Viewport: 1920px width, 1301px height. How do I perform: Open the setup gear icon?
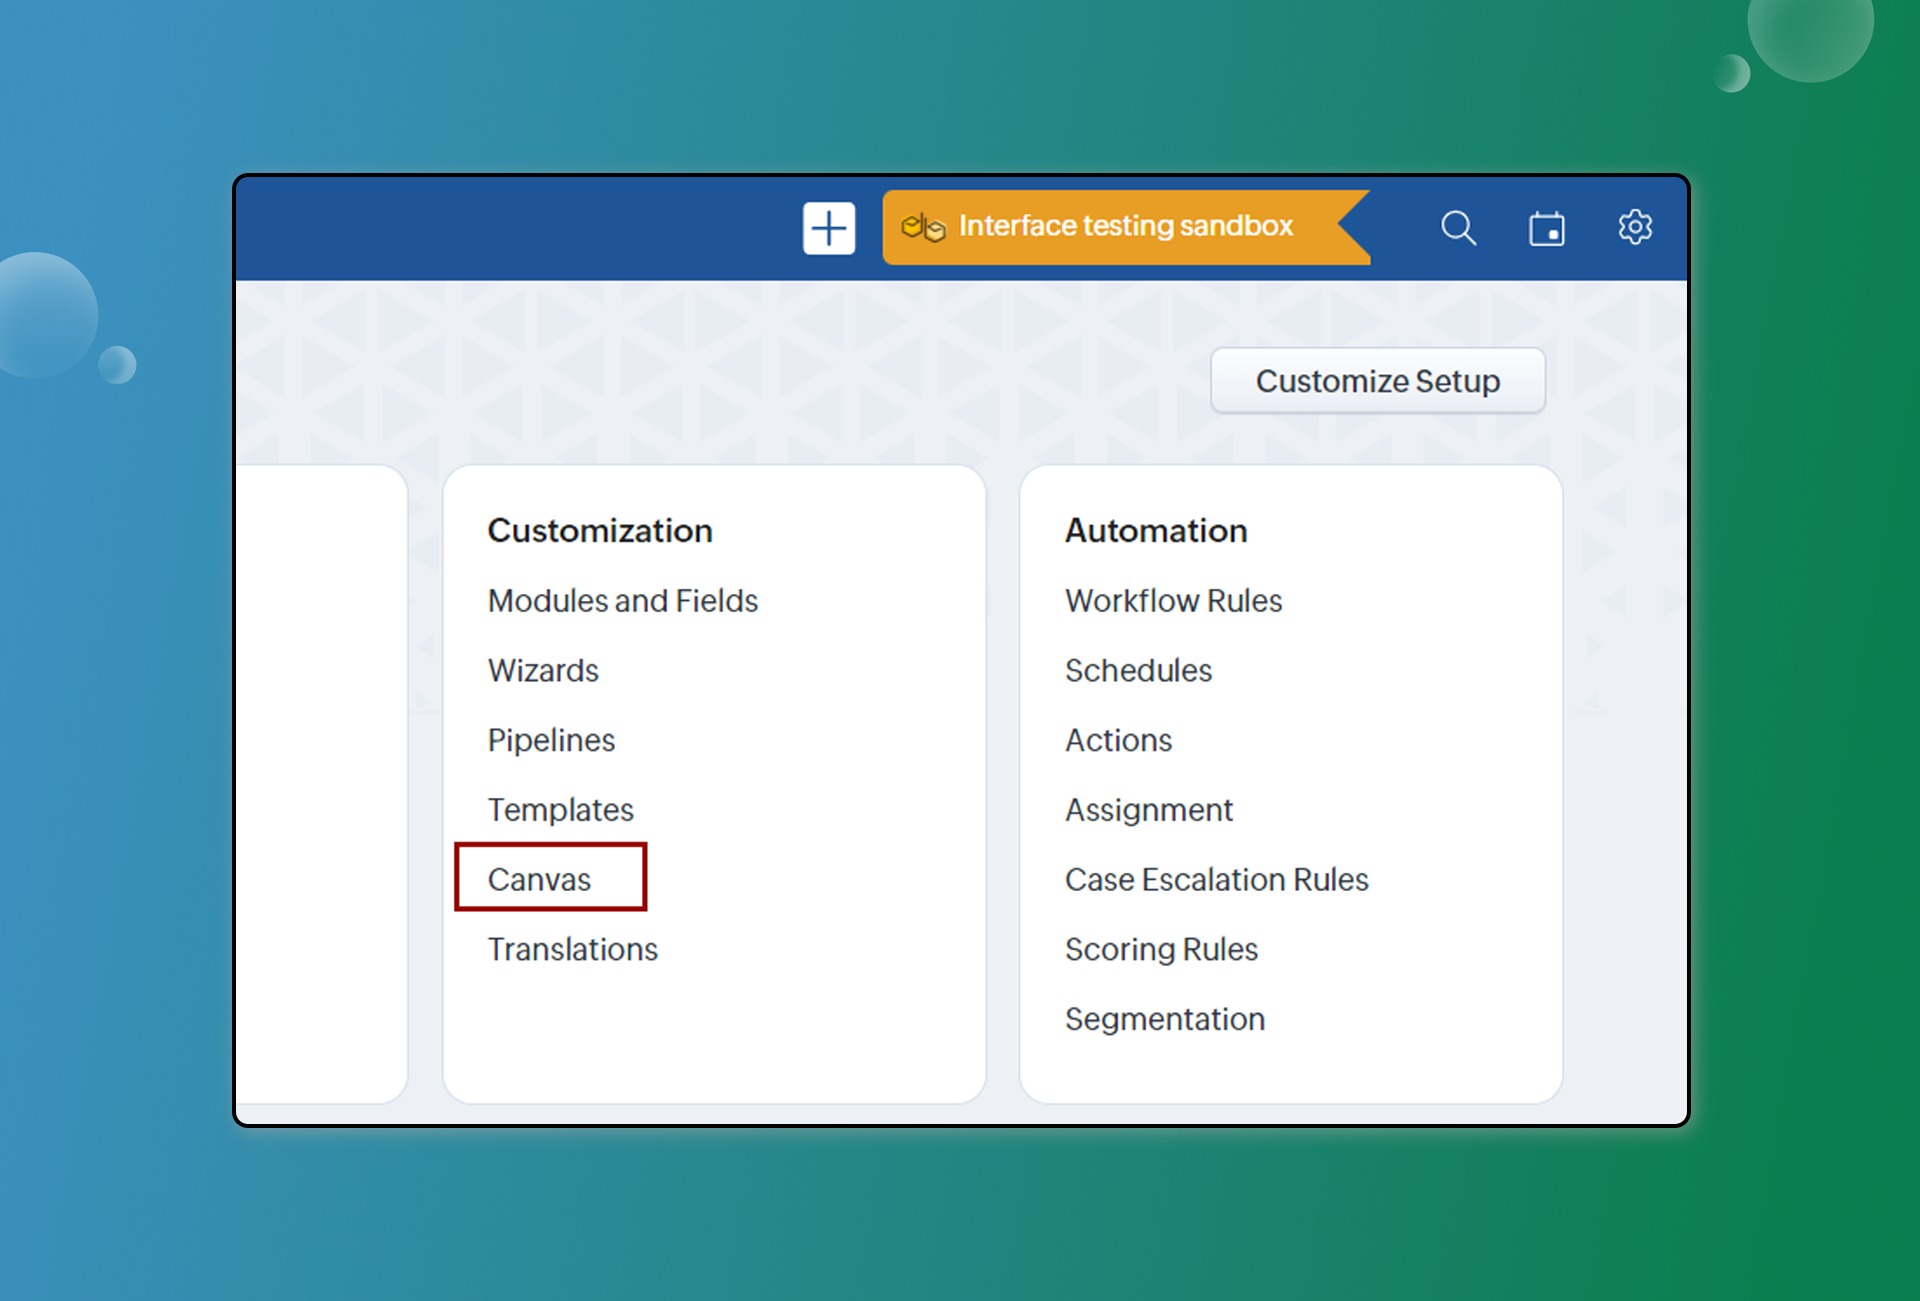(1635, 227)
